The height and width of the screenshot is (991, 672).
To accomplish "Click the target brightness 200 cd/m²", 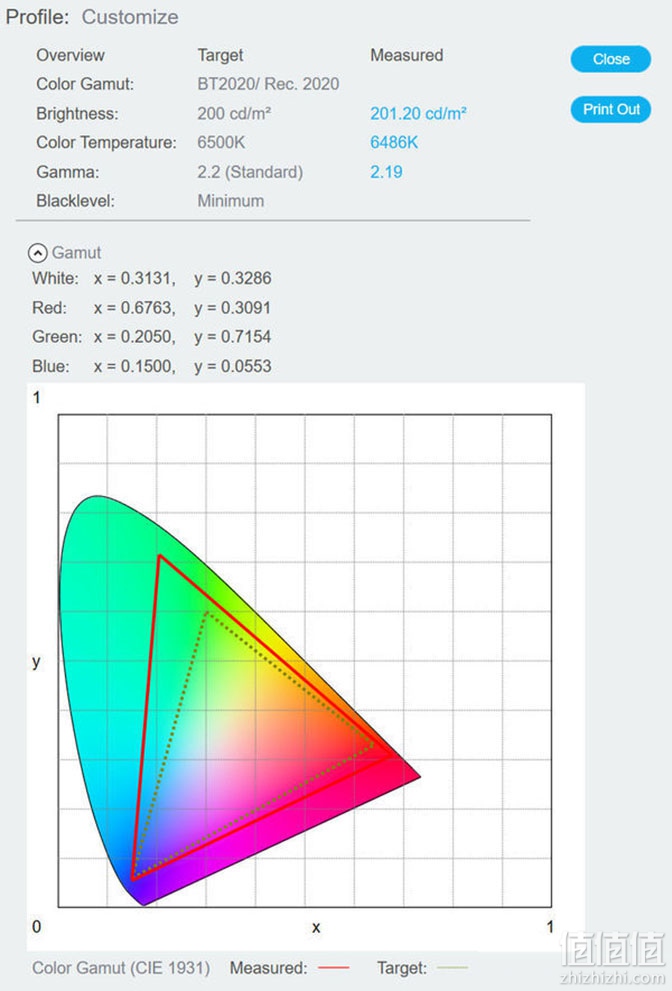I will pyautogui.click(x=234, y=114).
